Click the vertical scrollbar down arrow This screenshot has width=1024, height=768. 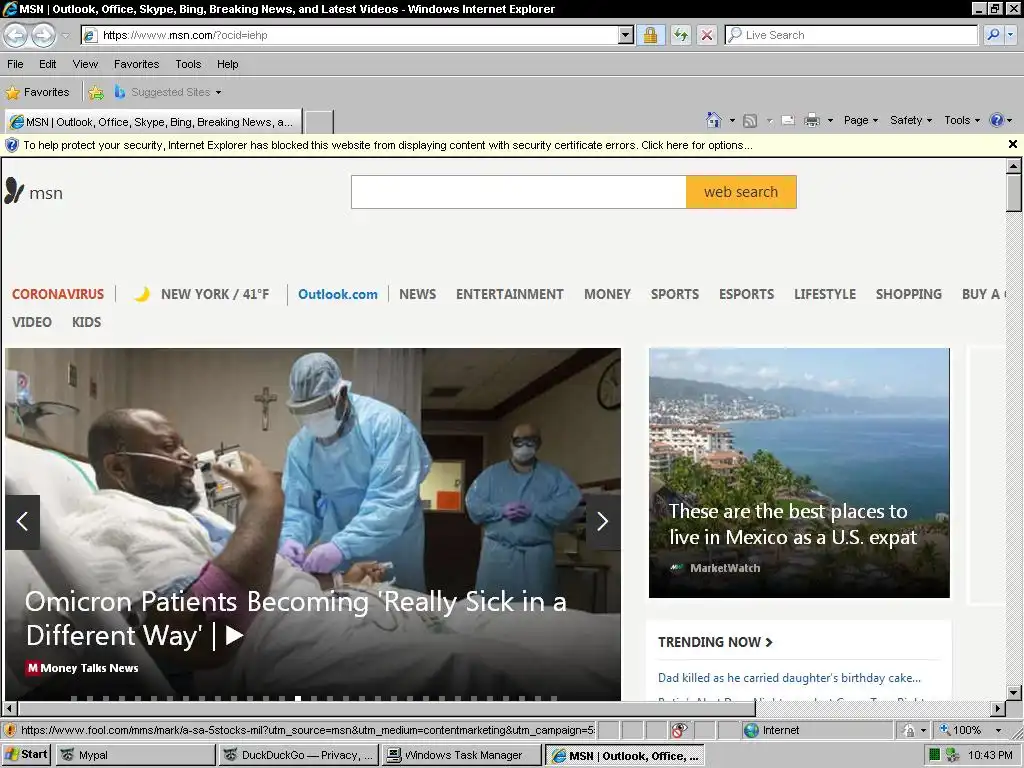point(1013,692)
